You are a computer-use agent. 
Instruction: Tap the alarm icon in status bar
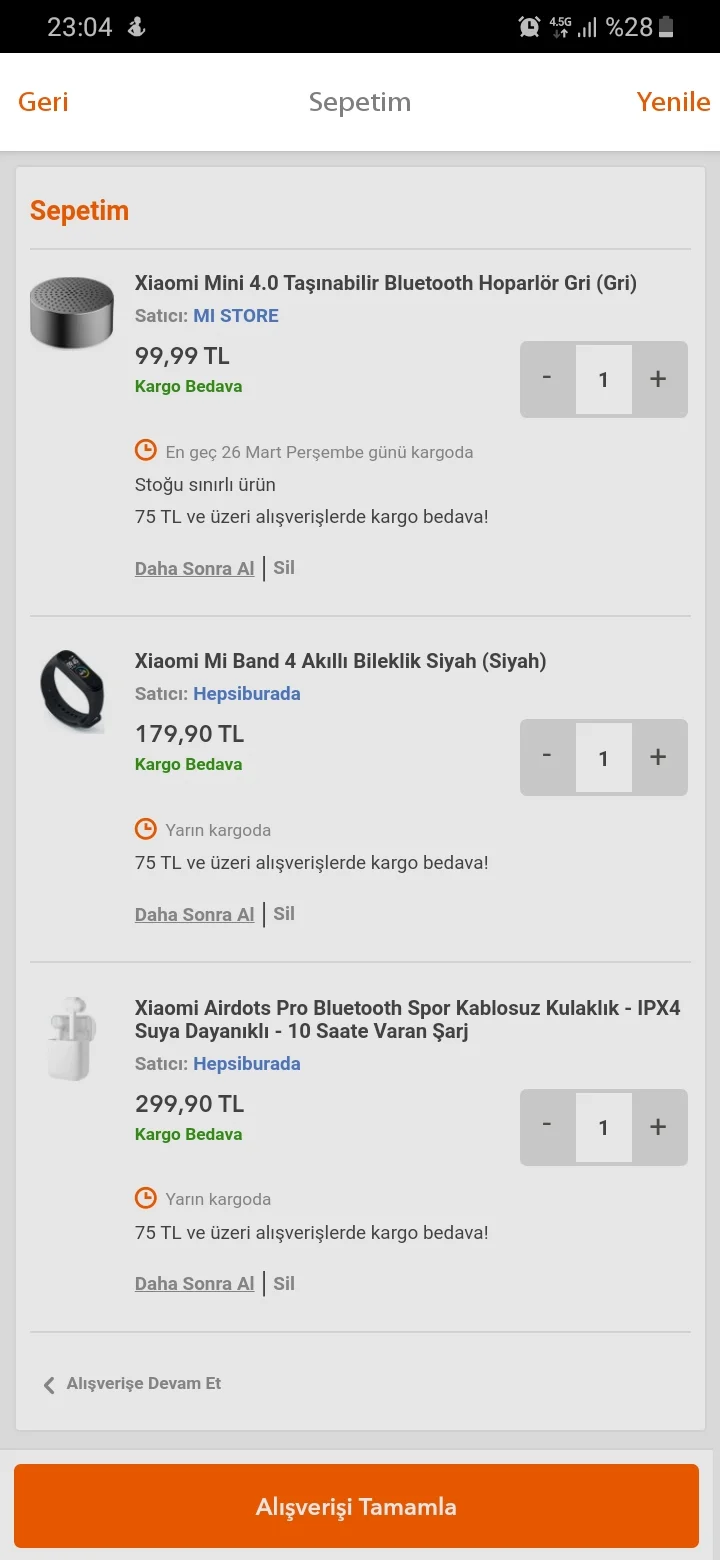(529, 27)
